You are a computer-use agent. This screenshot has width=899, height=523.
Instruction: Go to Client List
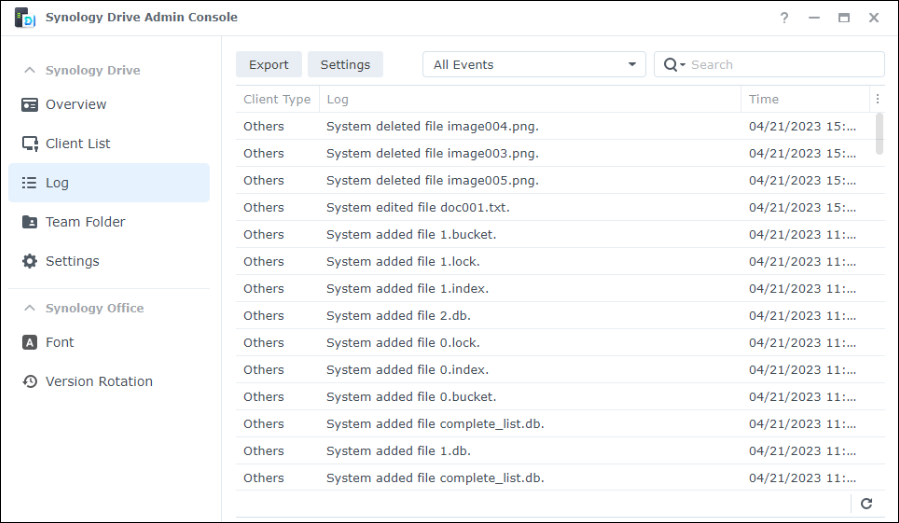pos(109,144)
